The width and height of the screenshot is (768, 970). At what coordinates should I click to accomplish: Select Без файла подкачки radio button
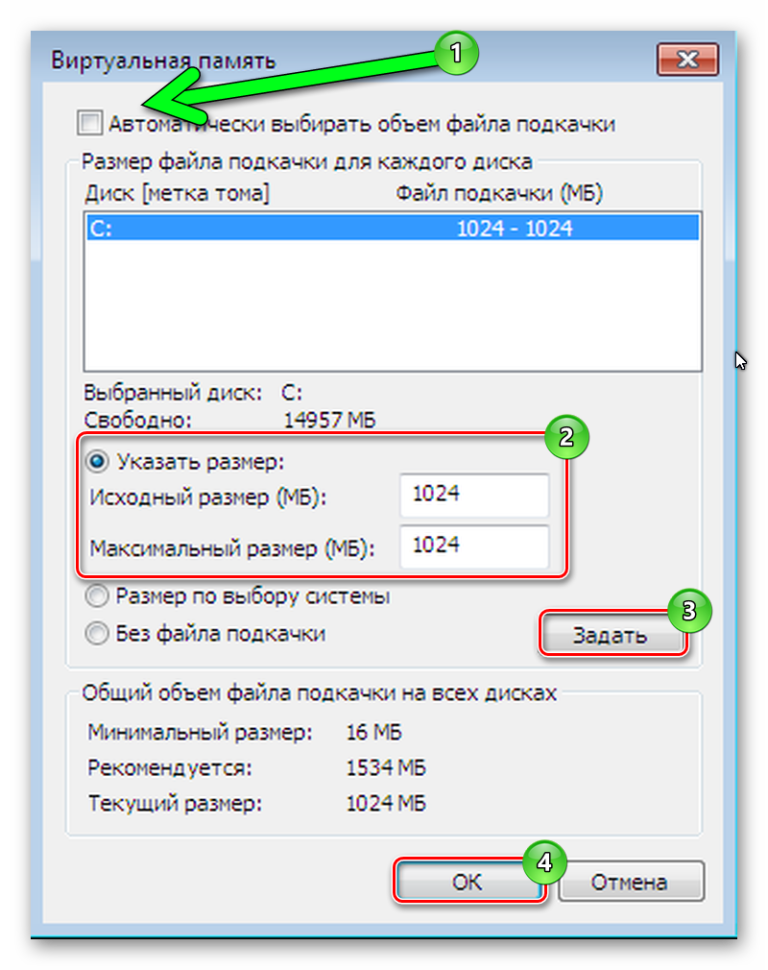click(x=97, y=633)
